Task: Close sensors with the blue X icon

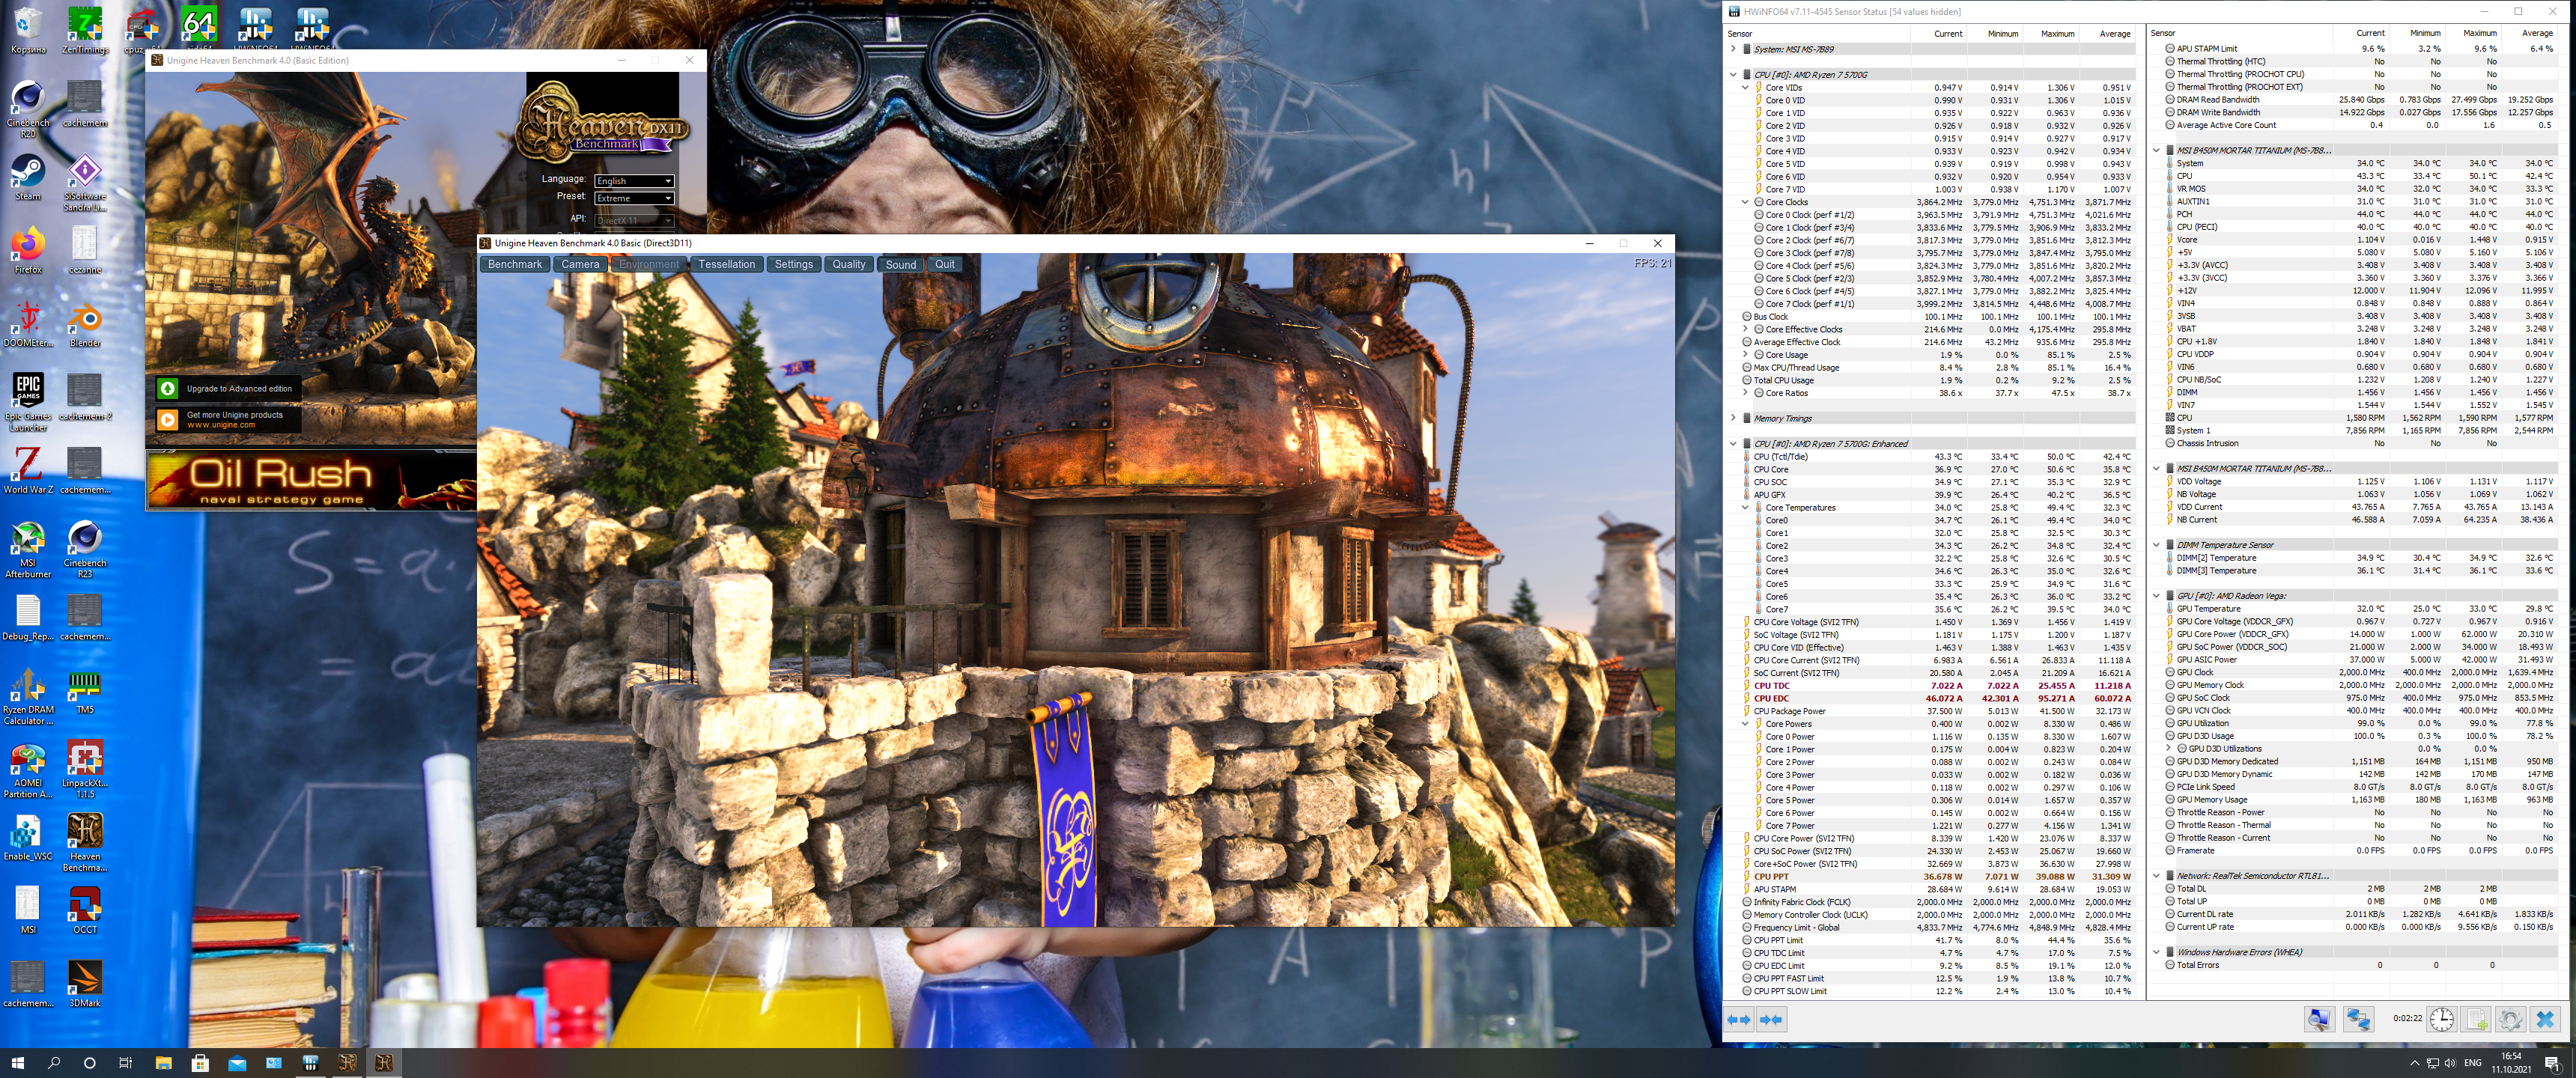Action: tap(2545, 1019)
